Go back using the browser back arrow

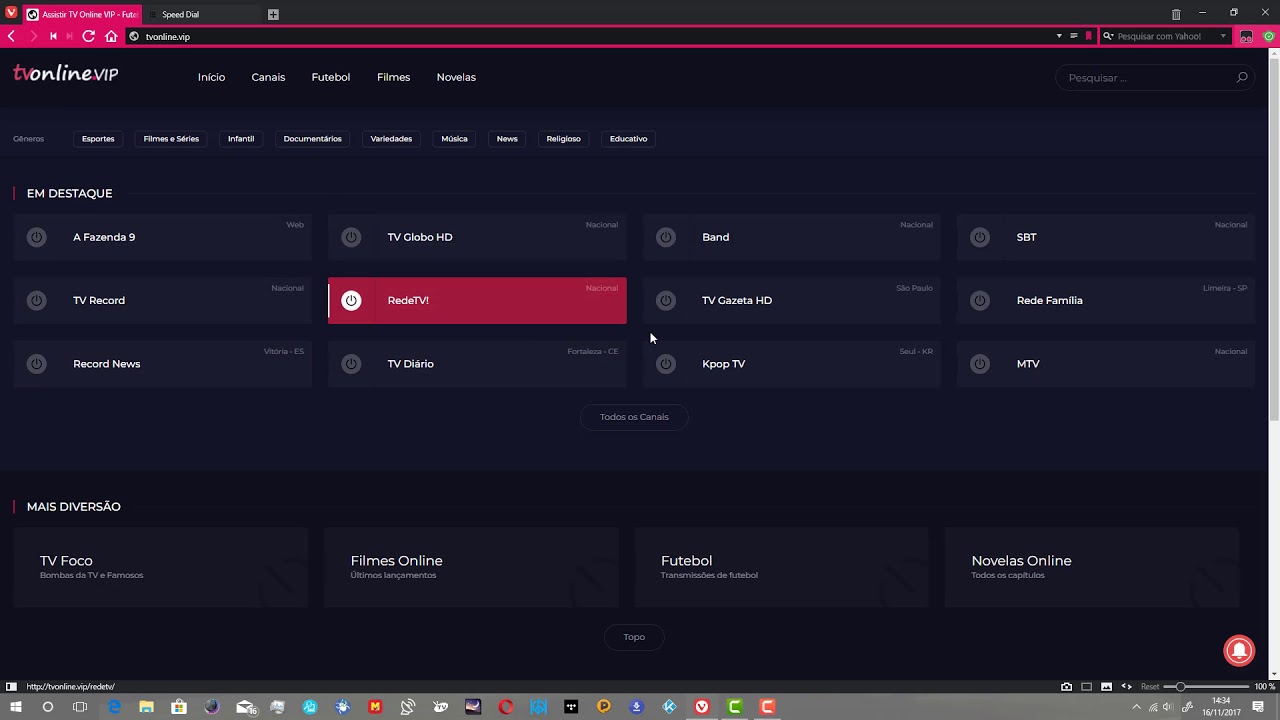click(x=11, y=36)
